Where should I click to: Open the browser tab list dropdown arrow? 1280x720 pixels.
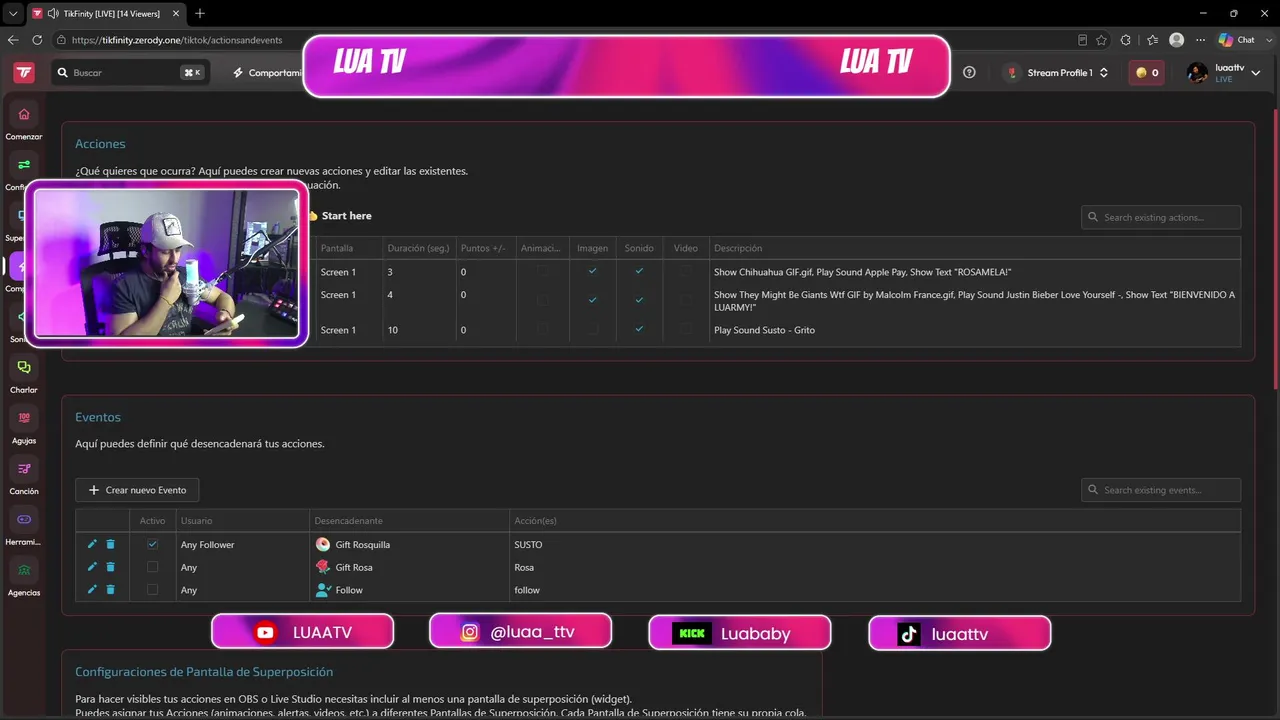[x=13, y=13]
